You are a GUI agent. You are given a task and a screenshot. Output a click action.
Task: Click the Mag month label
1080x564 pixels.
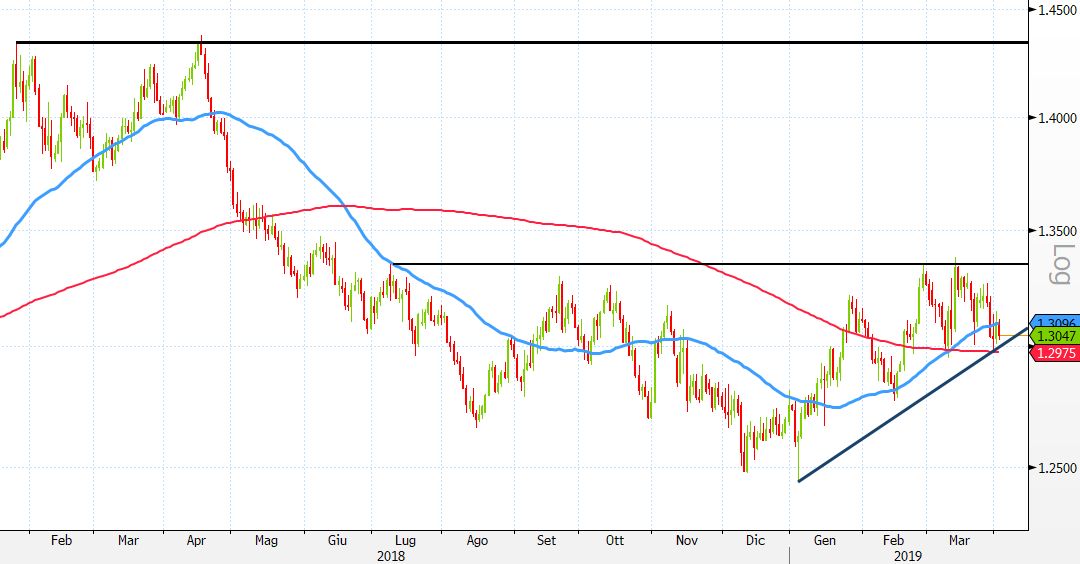[x=266, y=541]
